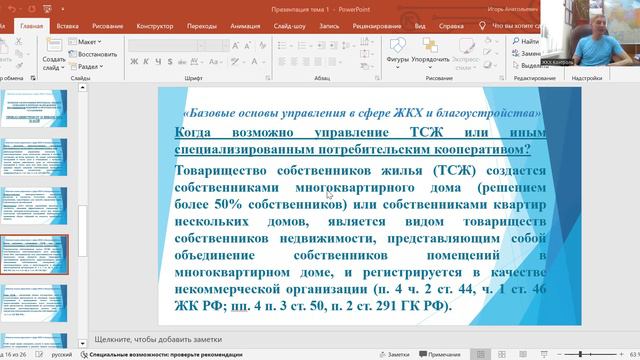Increase font size with larger A icon
Viewport: 640px width, 360px height.
(236, 46)
